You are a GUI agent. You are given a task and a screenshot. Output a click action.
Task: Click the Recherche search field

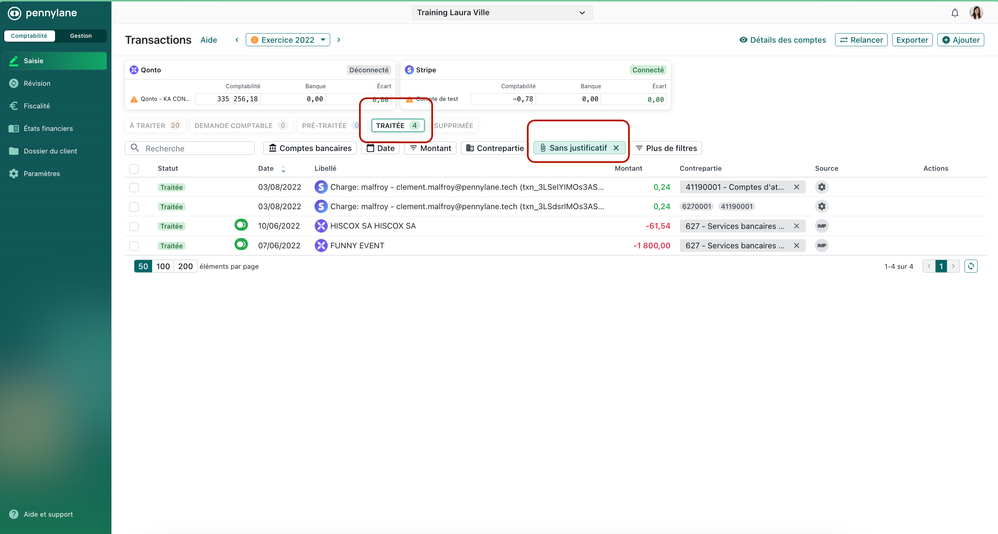pos(196,148)
